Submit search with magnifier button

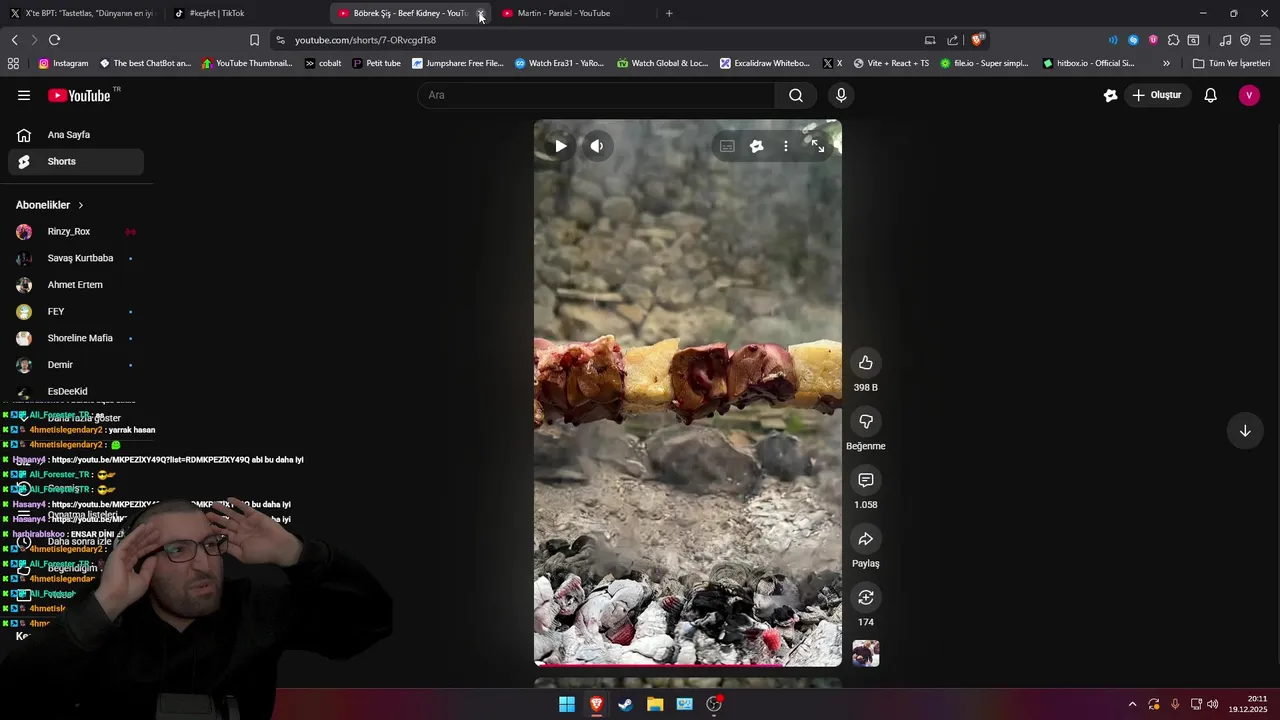(x=796, y=95)
